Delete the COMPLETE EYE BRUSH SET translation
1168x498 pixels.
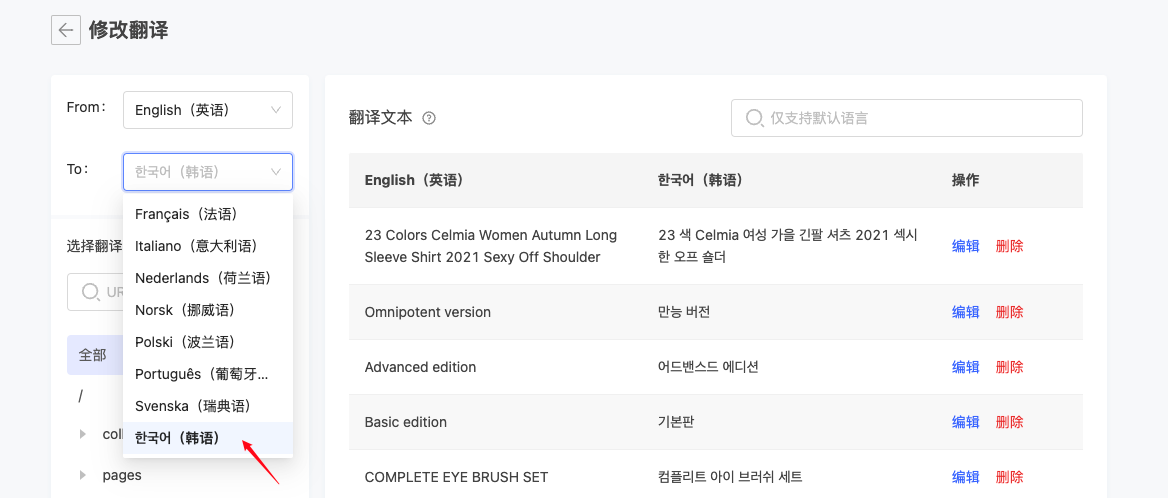(x=1009, y=477)
